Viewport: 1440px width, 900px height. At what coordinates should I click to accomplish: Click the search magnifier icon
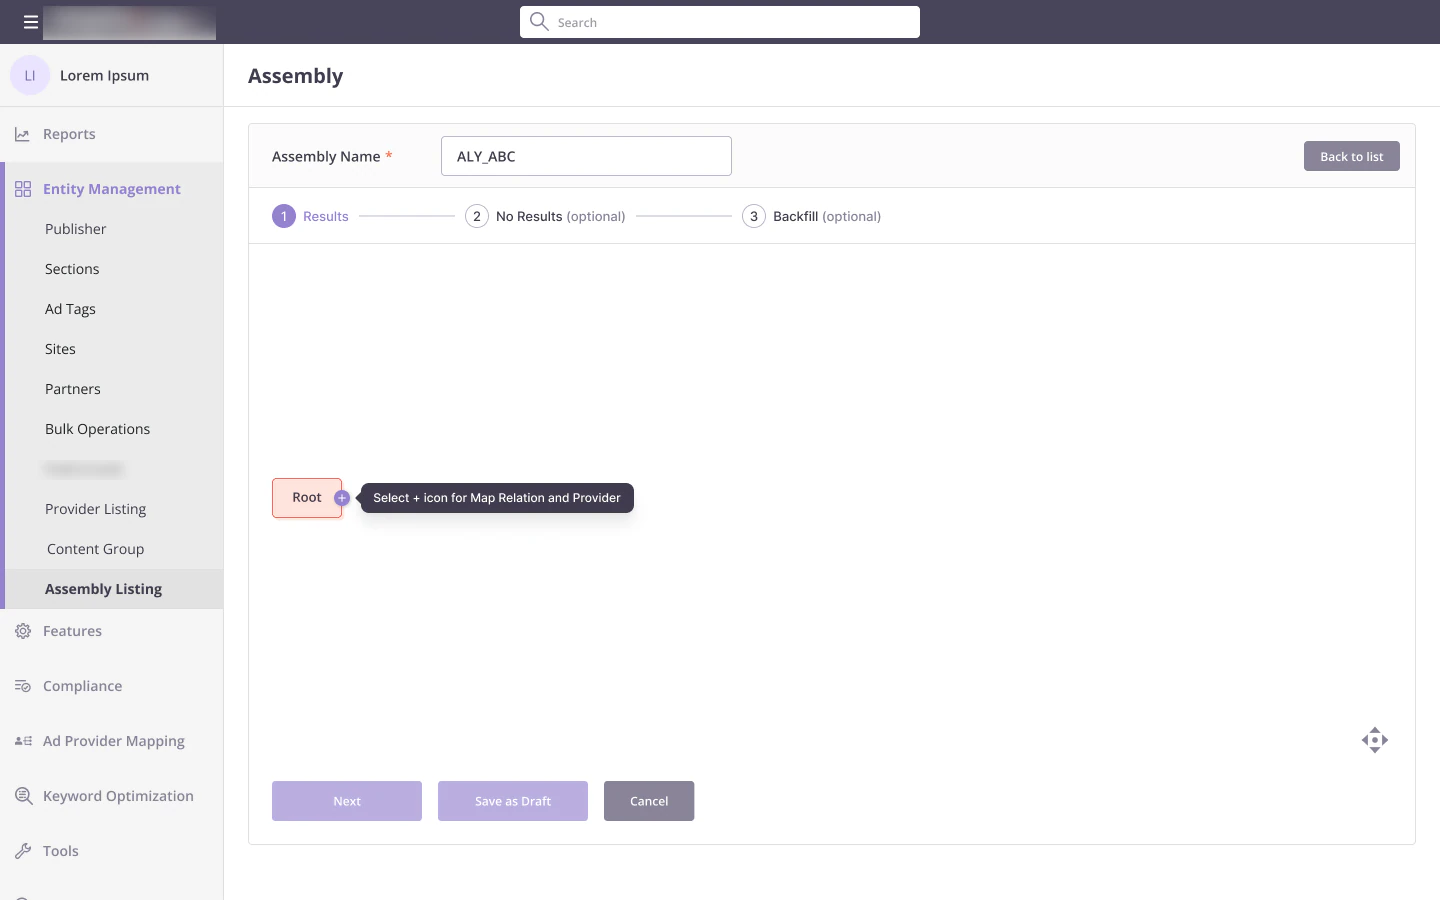(539, 21)
